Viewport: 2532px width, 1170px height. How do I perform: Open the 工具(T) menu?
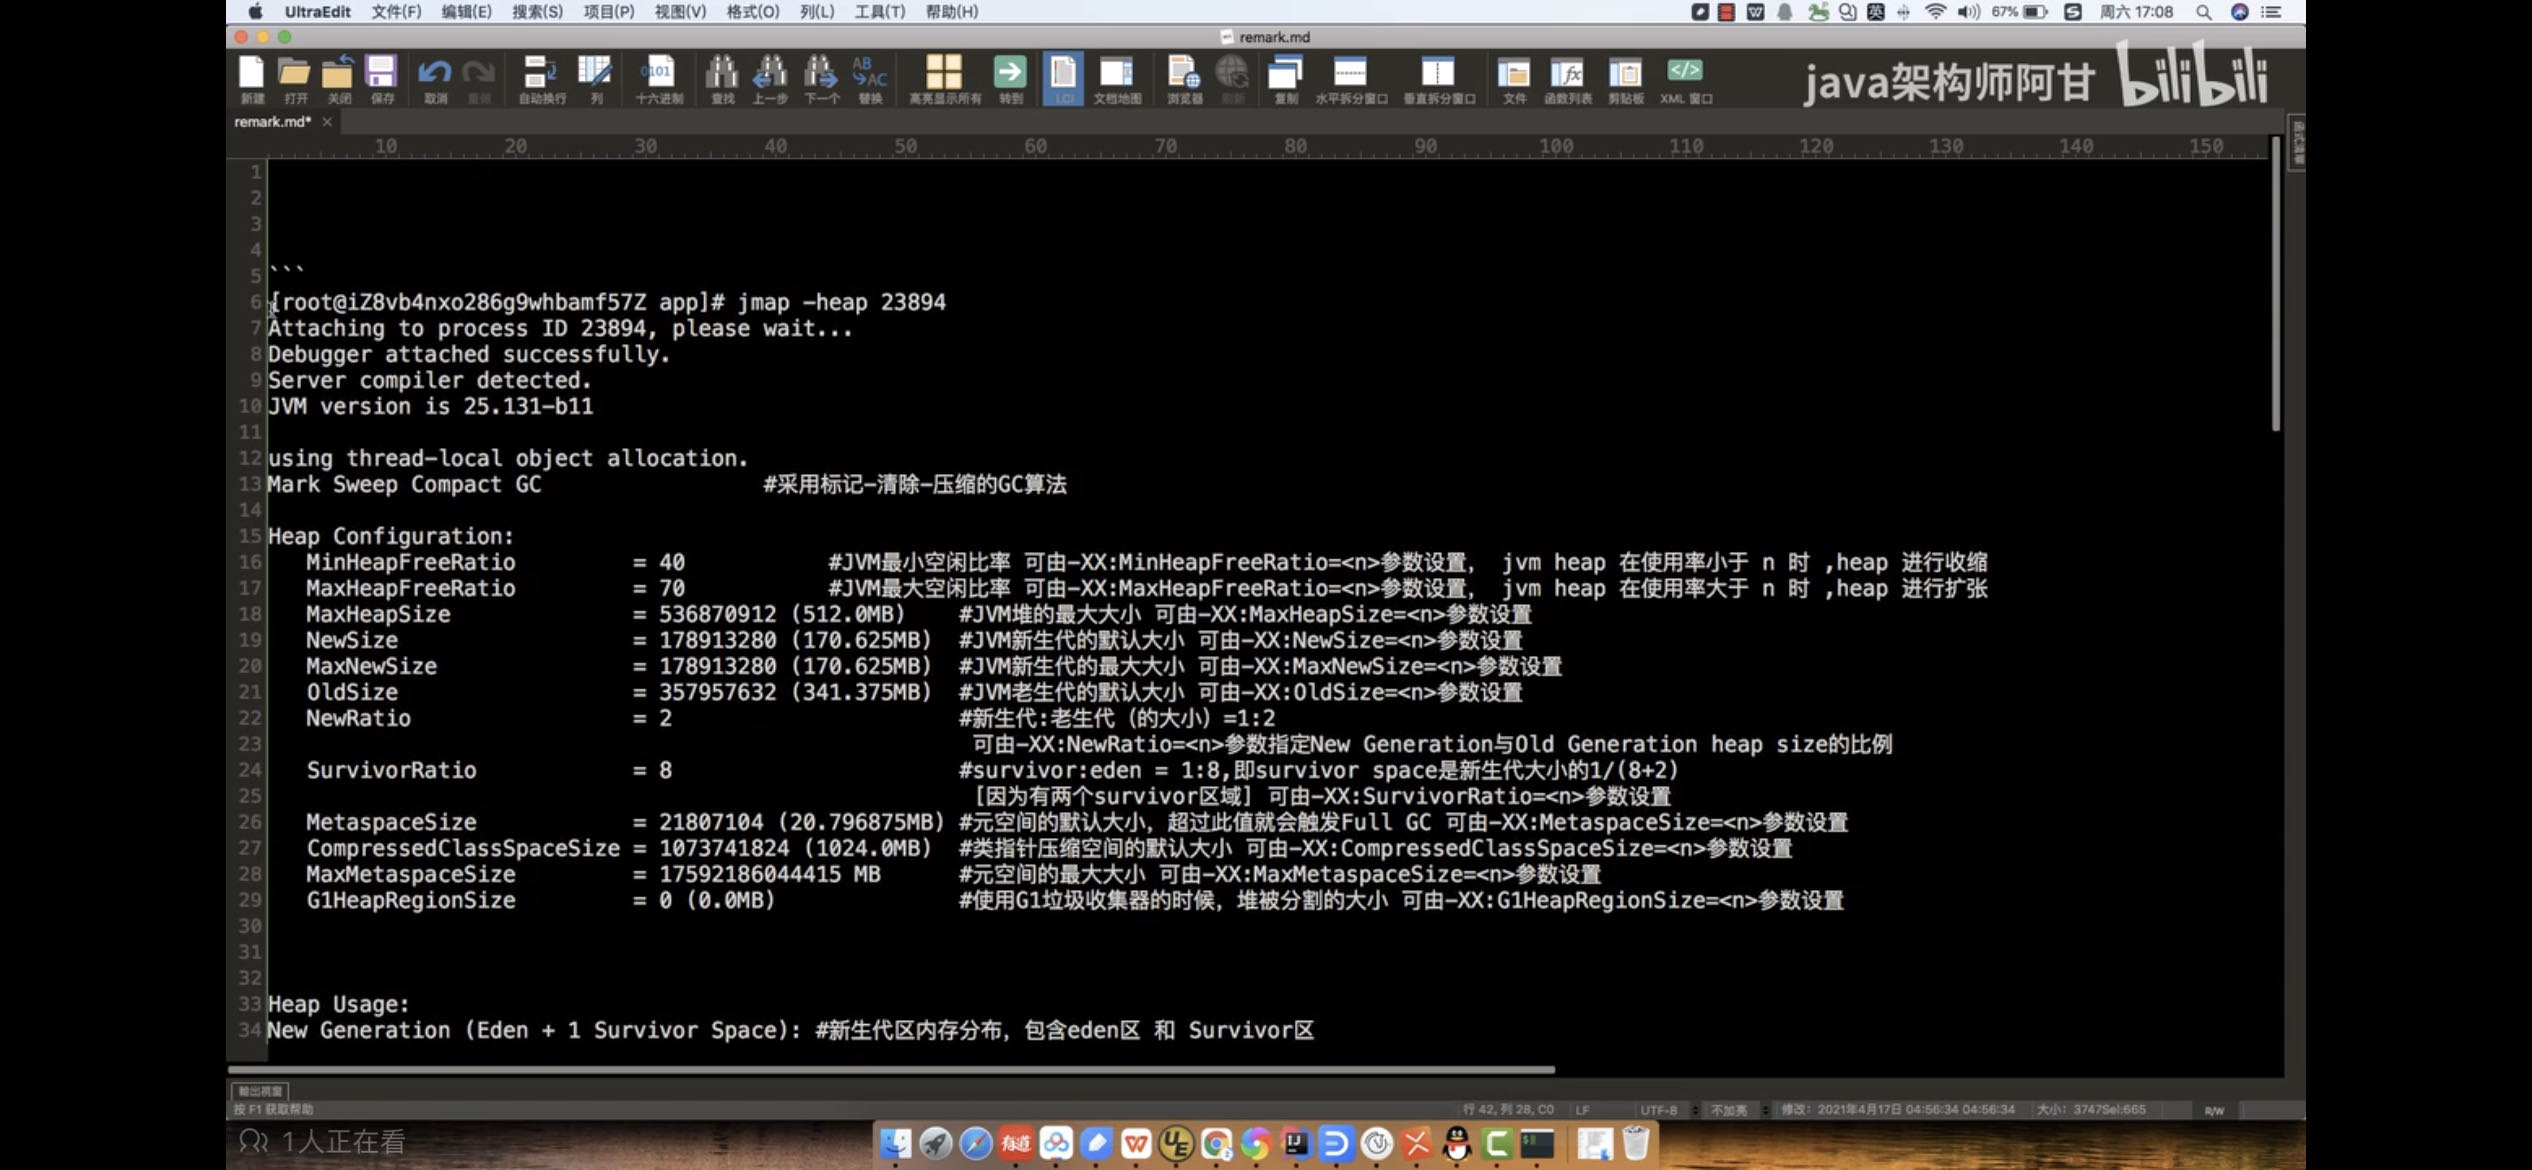click(880, 12)
